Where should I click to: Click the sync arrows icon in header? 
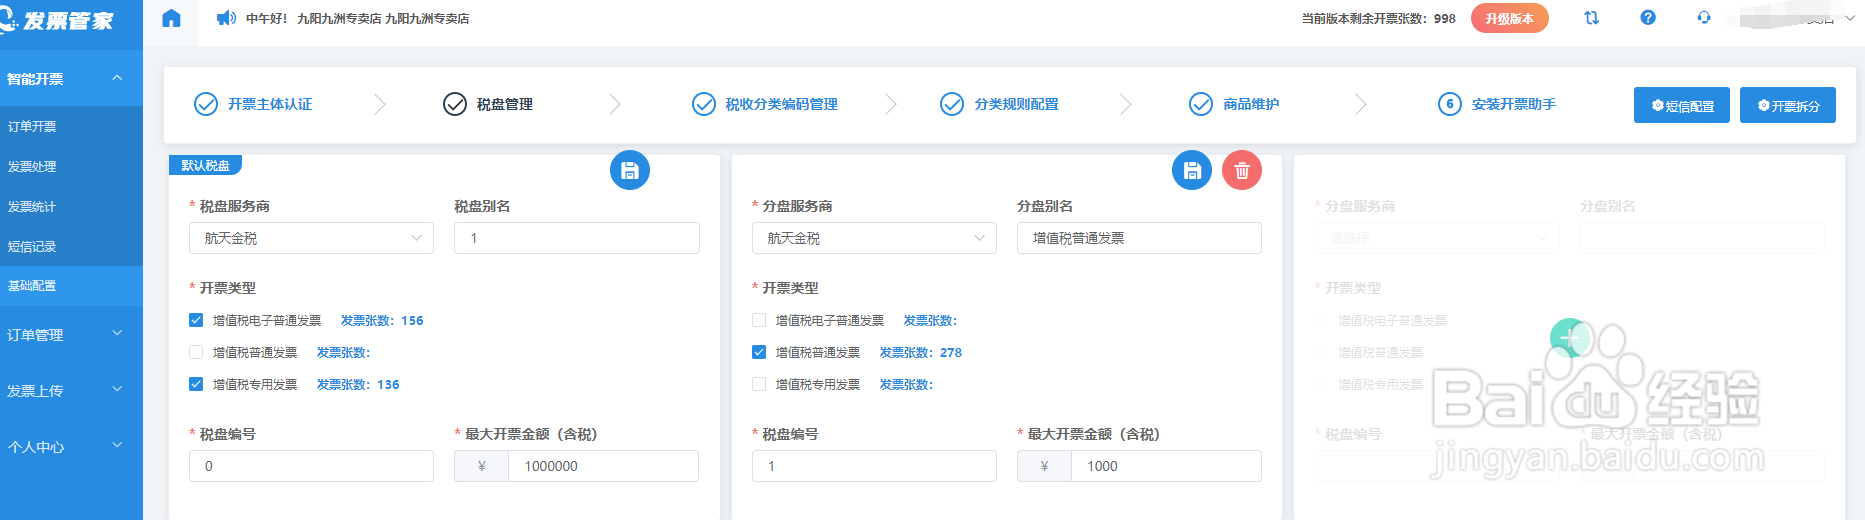click(1591, 18)
